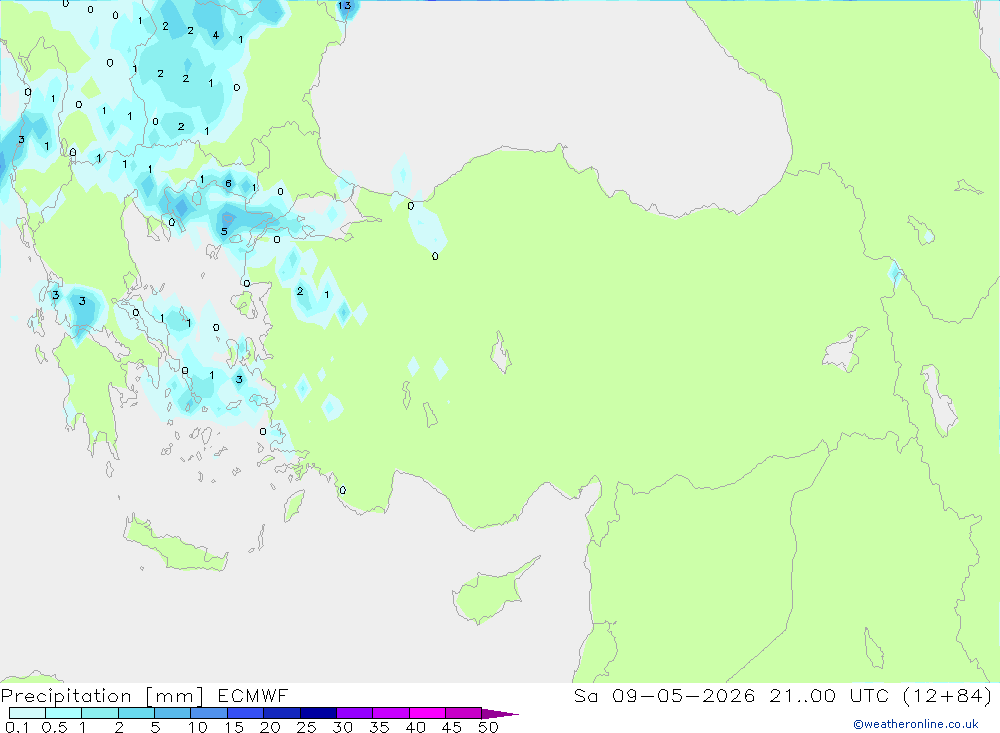This screenshot has height=733, width=1000.
Task: Select the 20–25 mm dark blue legend swatch
Action: [282, 713]
